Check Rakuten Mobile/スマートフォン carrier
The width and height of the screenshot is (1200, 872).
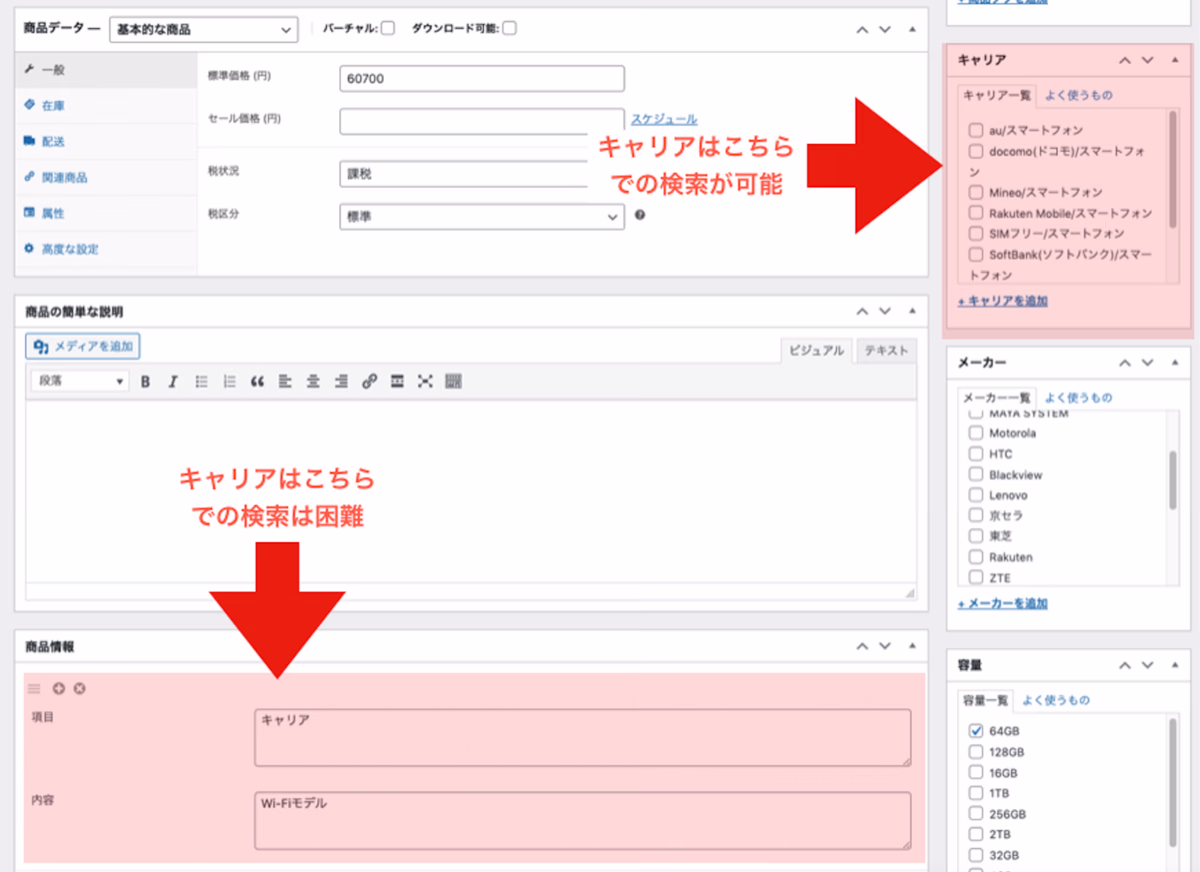(x=975, y=213)
